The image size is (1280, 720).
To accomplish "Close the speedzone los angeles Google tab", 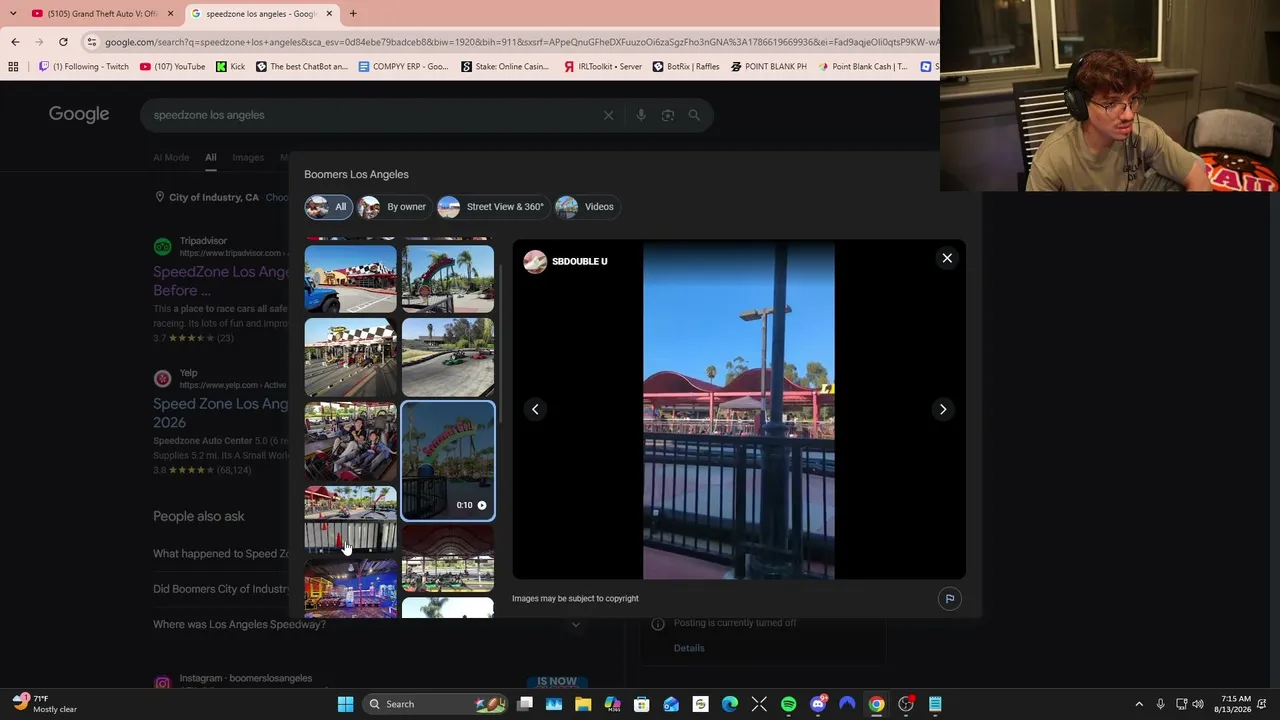I will [x=329, y=14].
